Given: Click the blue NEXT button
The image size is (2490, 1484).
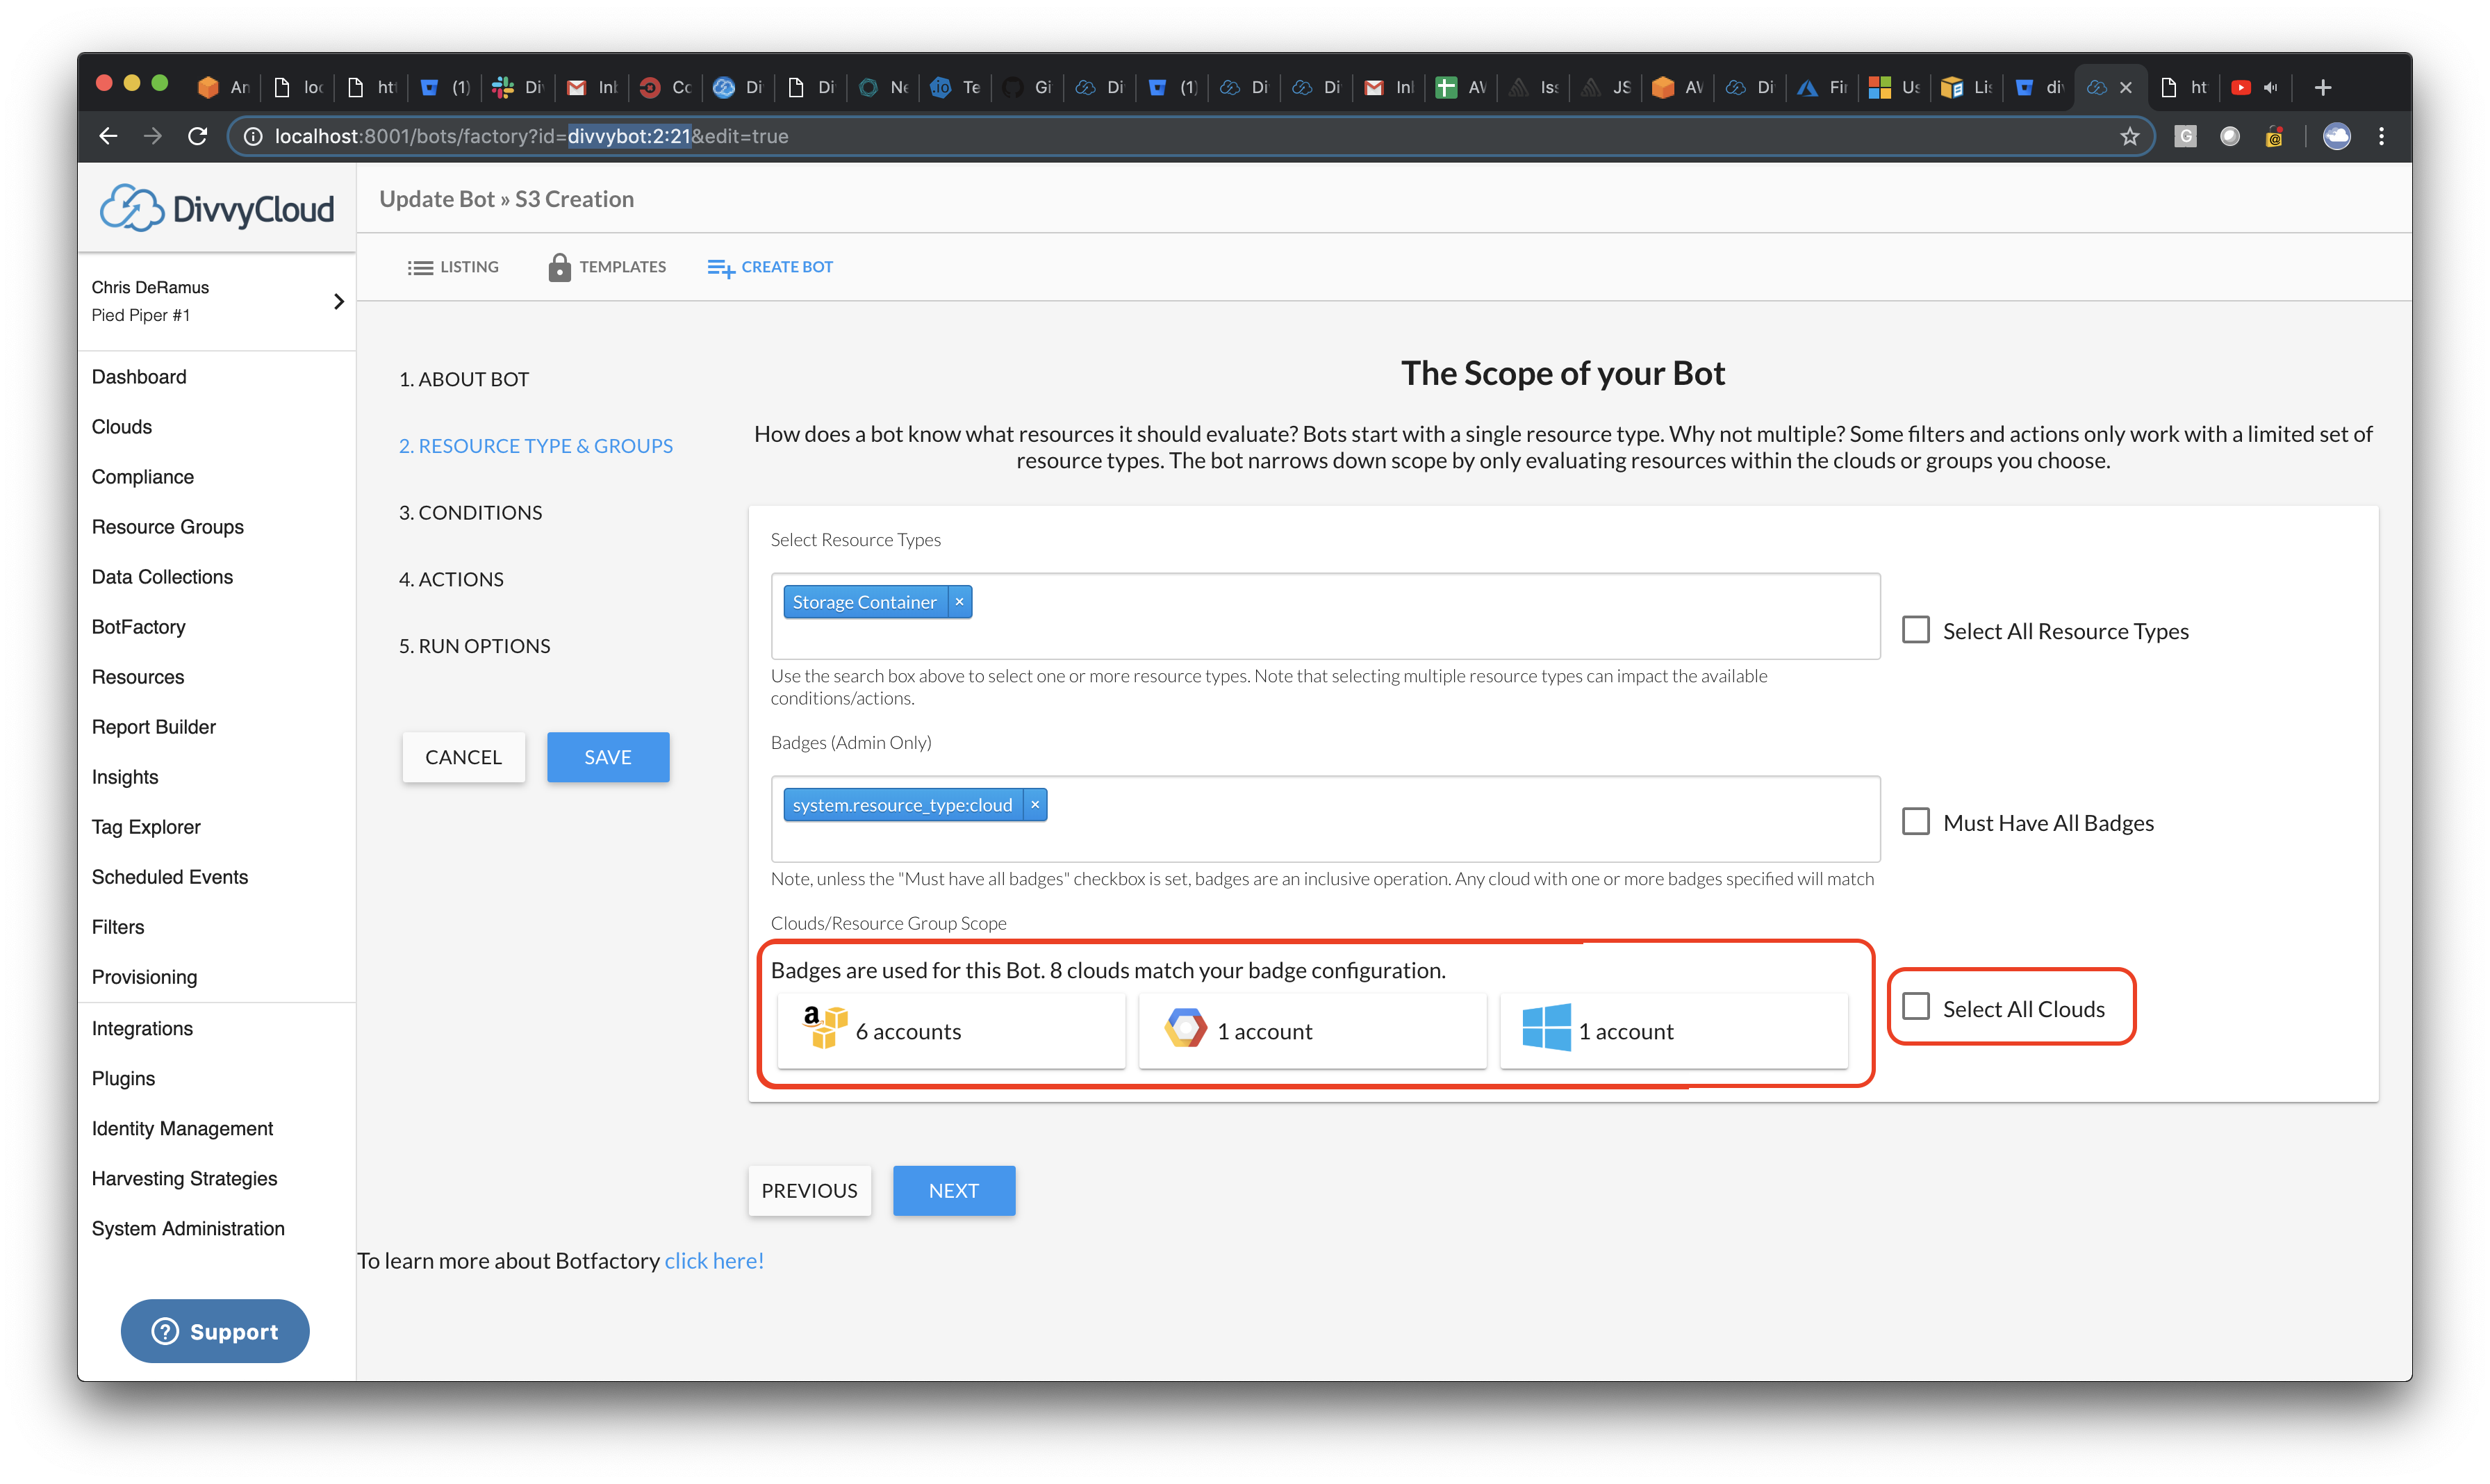Looking at the screenshot, I should (953, 1191).
